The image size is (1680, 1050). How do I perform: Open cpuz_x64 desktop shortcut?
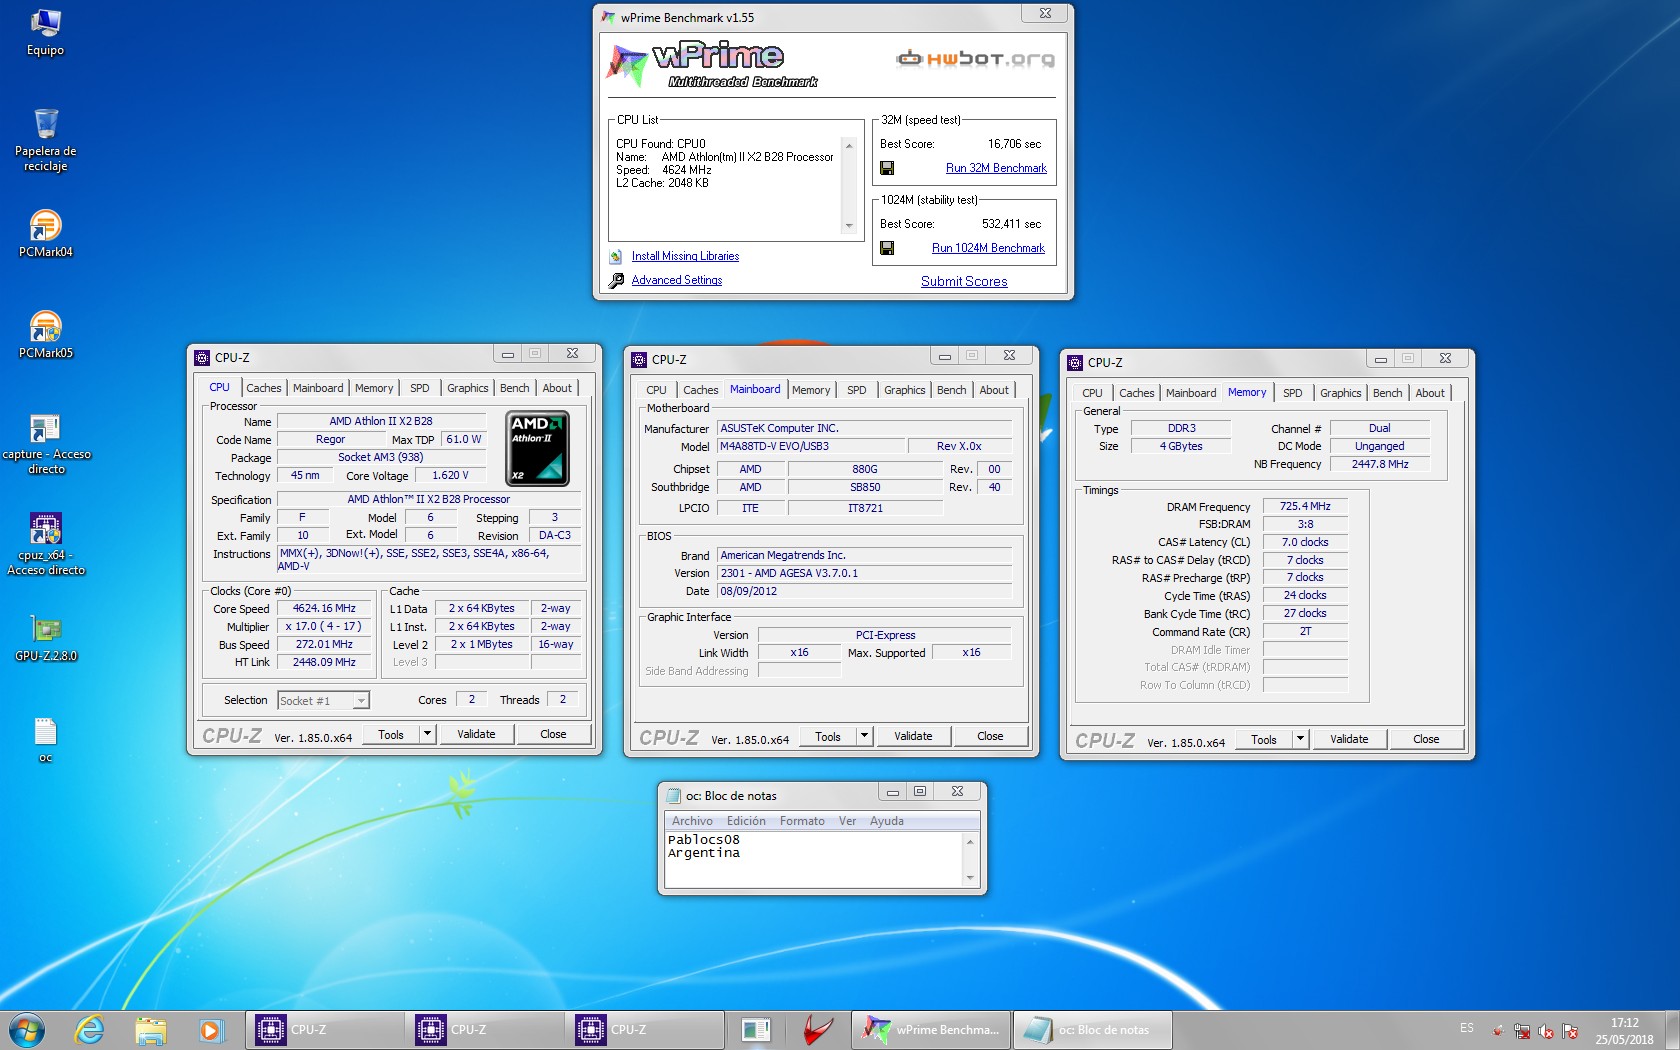pos(46,544)
